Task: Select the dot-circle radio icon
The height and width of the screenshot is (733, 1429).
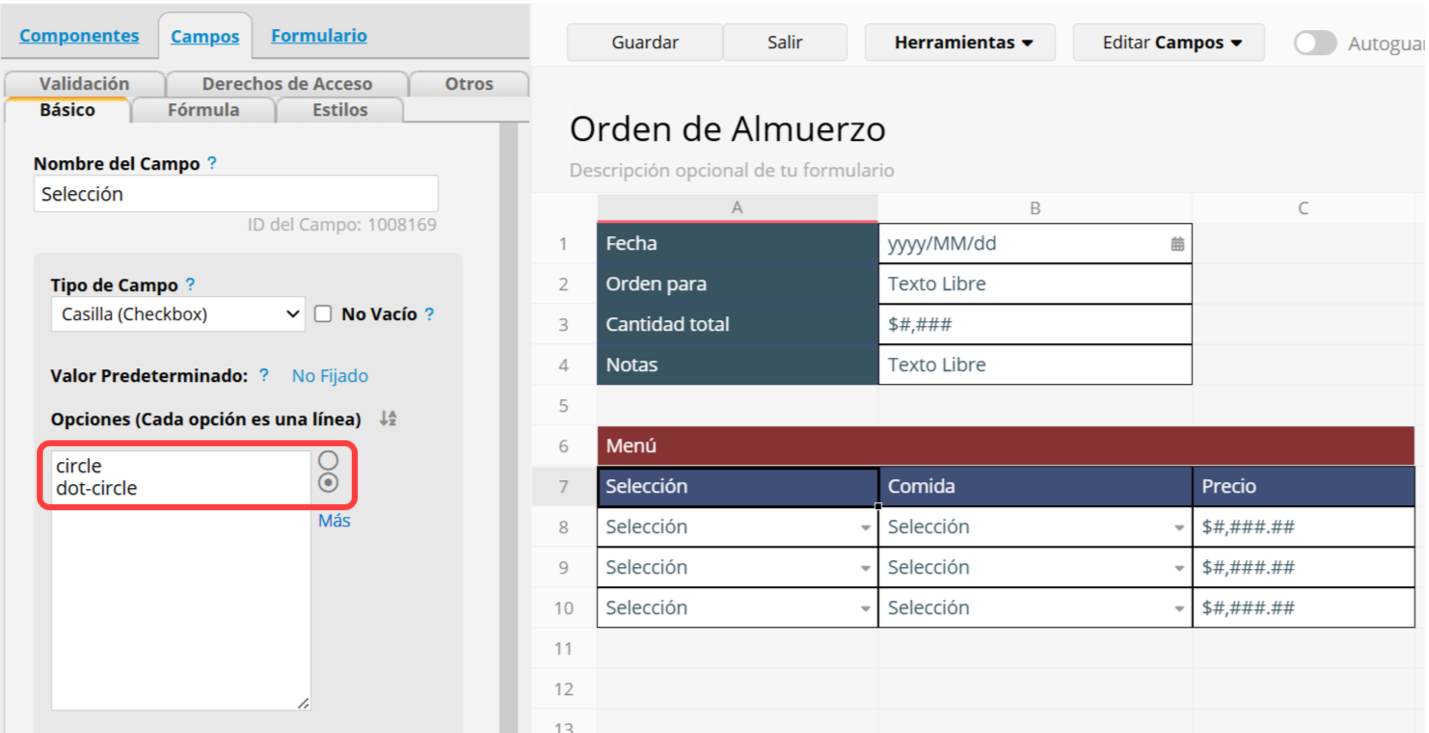Action: [328, 483]
